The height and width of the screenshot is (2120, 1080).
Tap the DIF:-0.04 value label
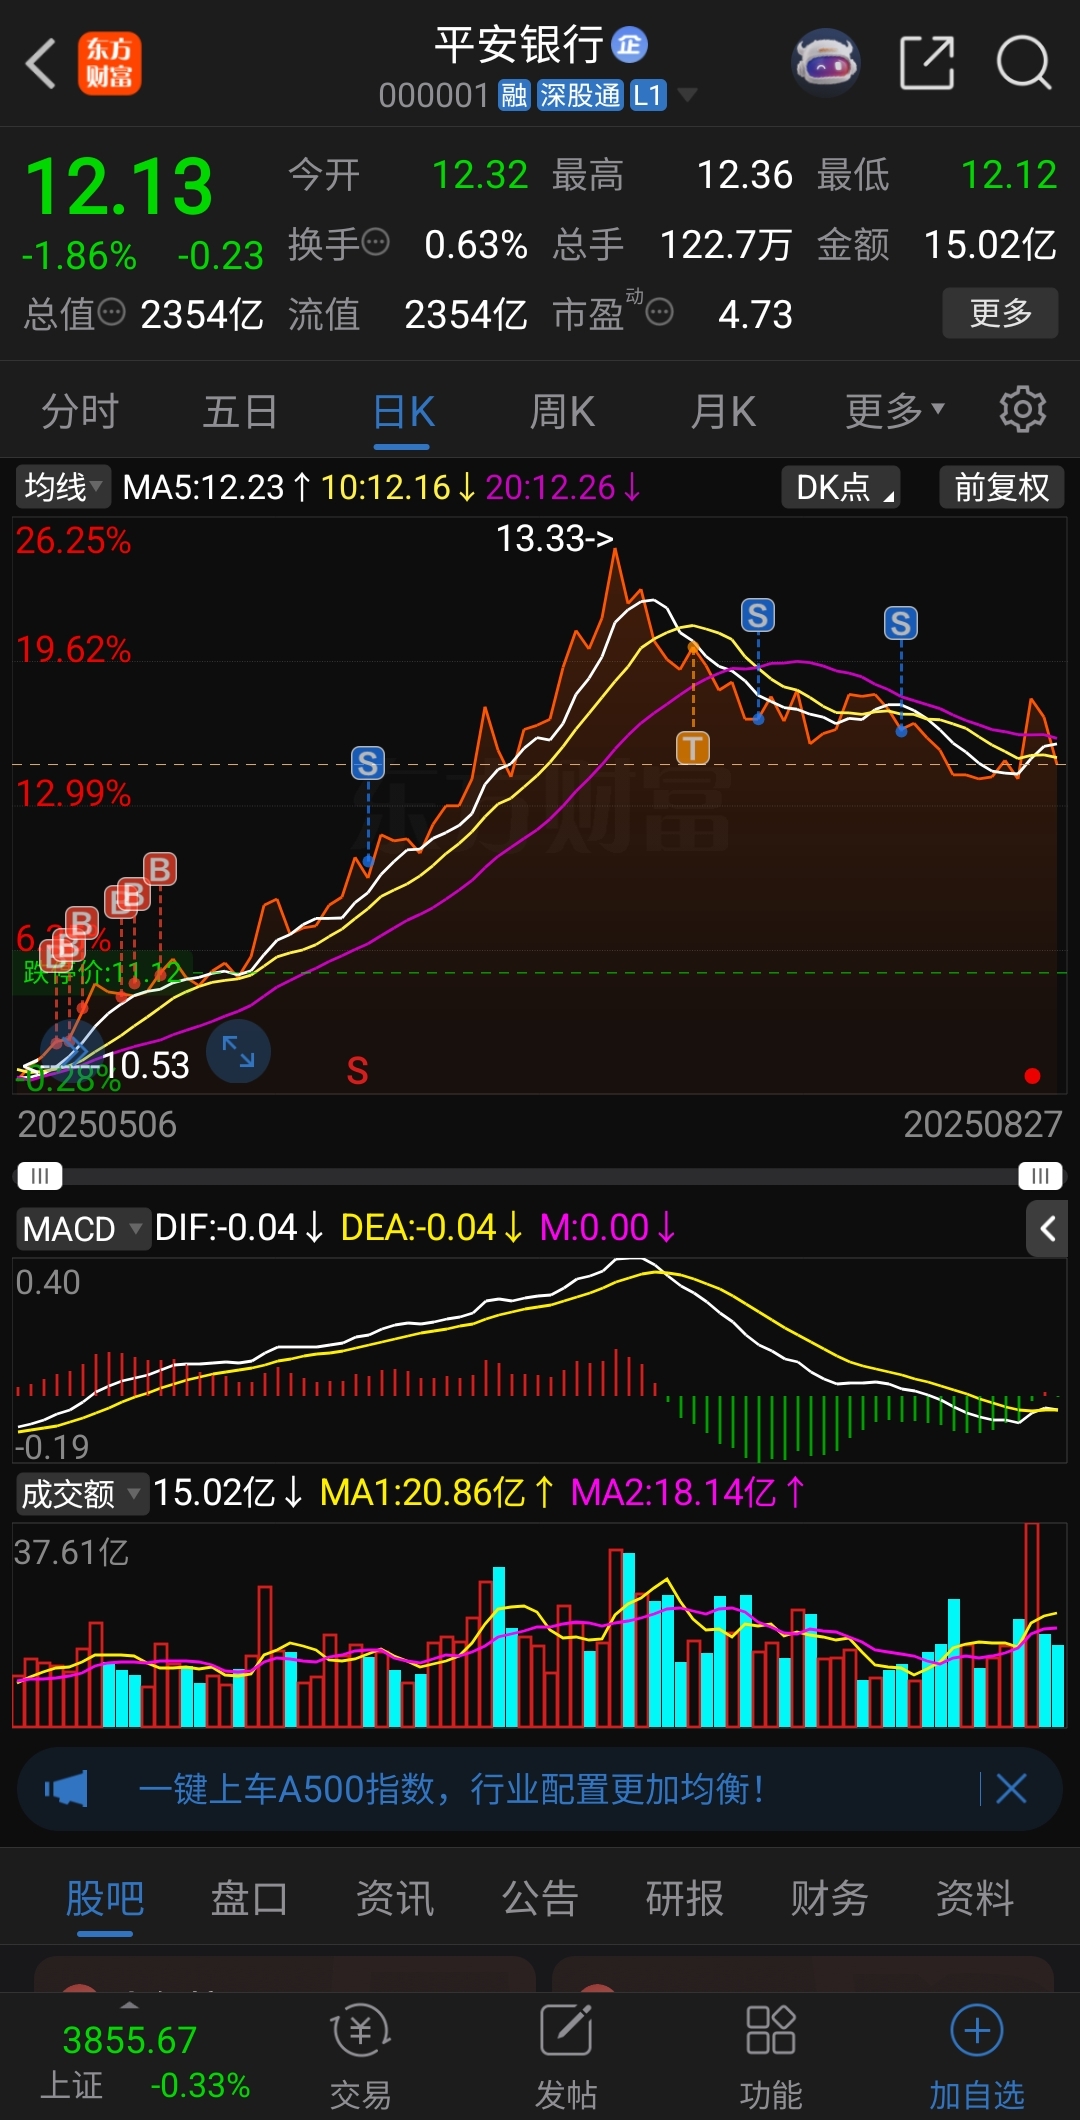point(238,1228)
